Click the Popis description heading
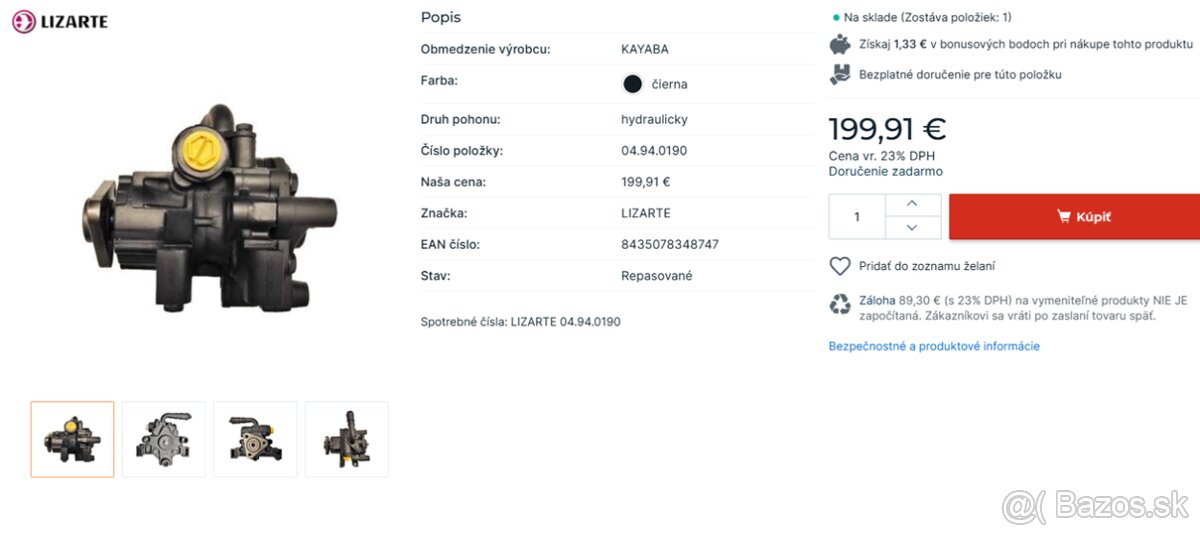The image size is (1200, 535). pos(441,17)
